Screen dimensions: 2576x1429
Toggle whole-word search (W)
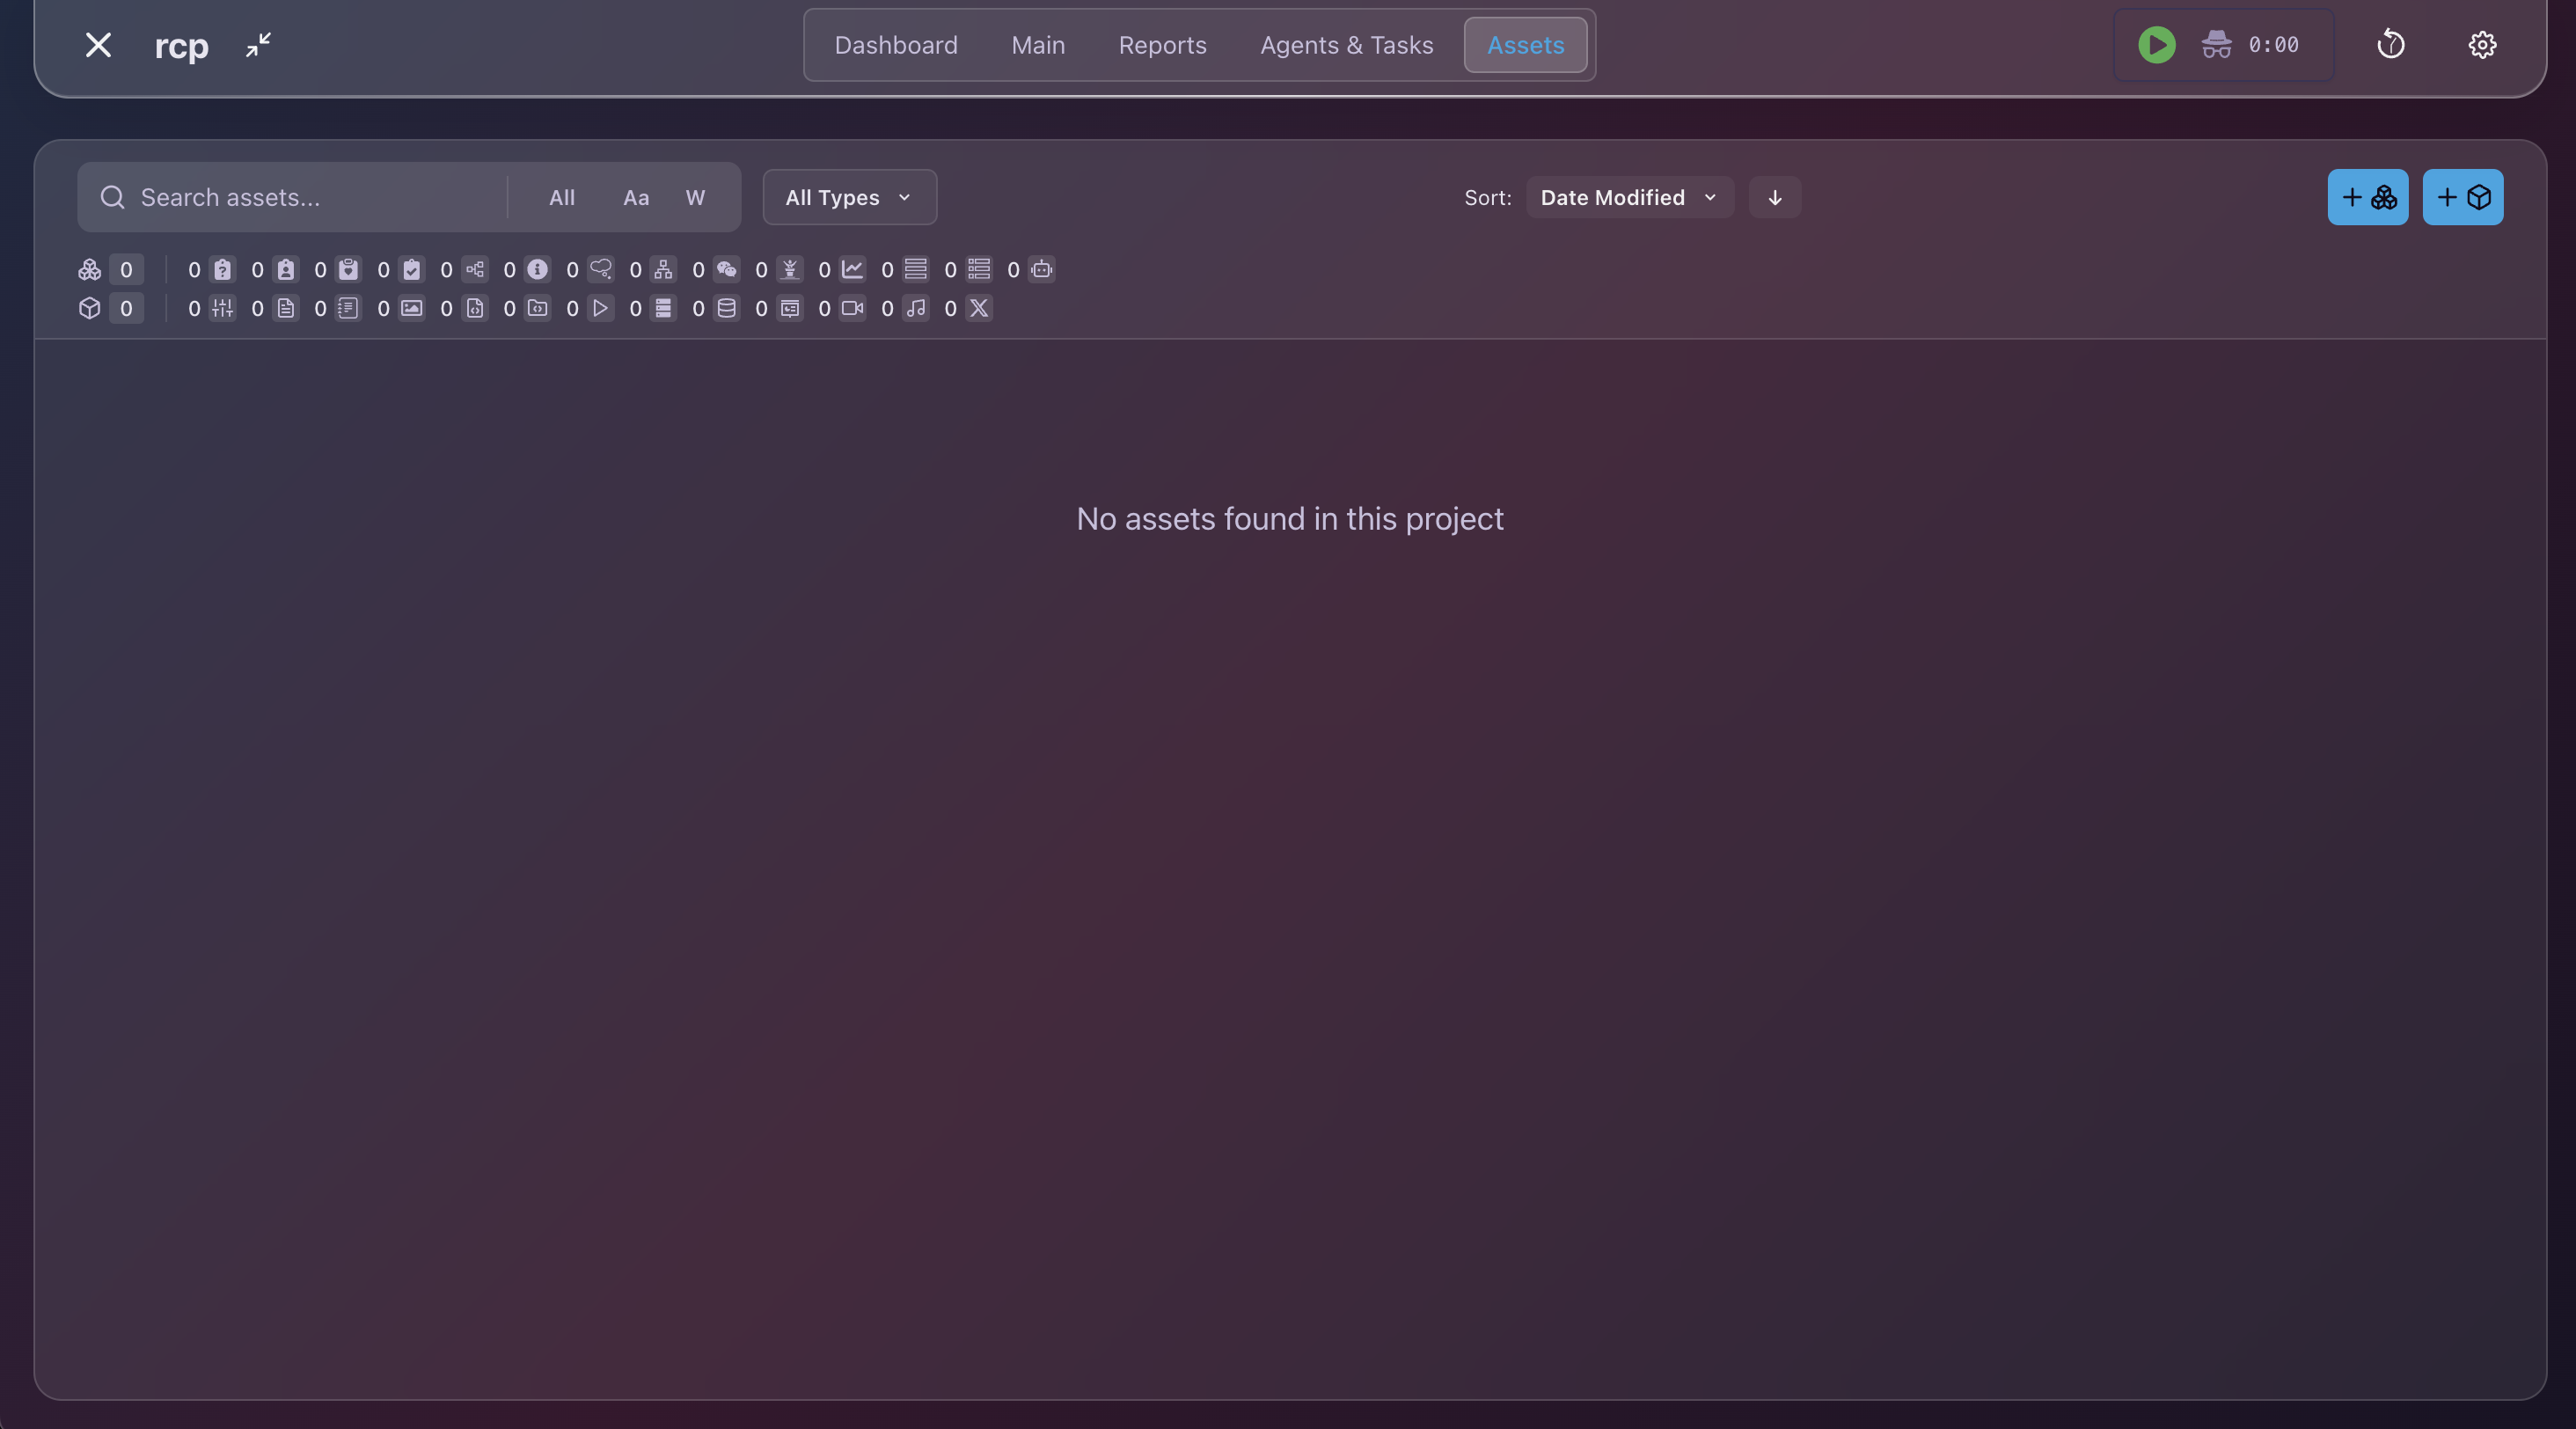pyautogui.click(x=695, y=197)
